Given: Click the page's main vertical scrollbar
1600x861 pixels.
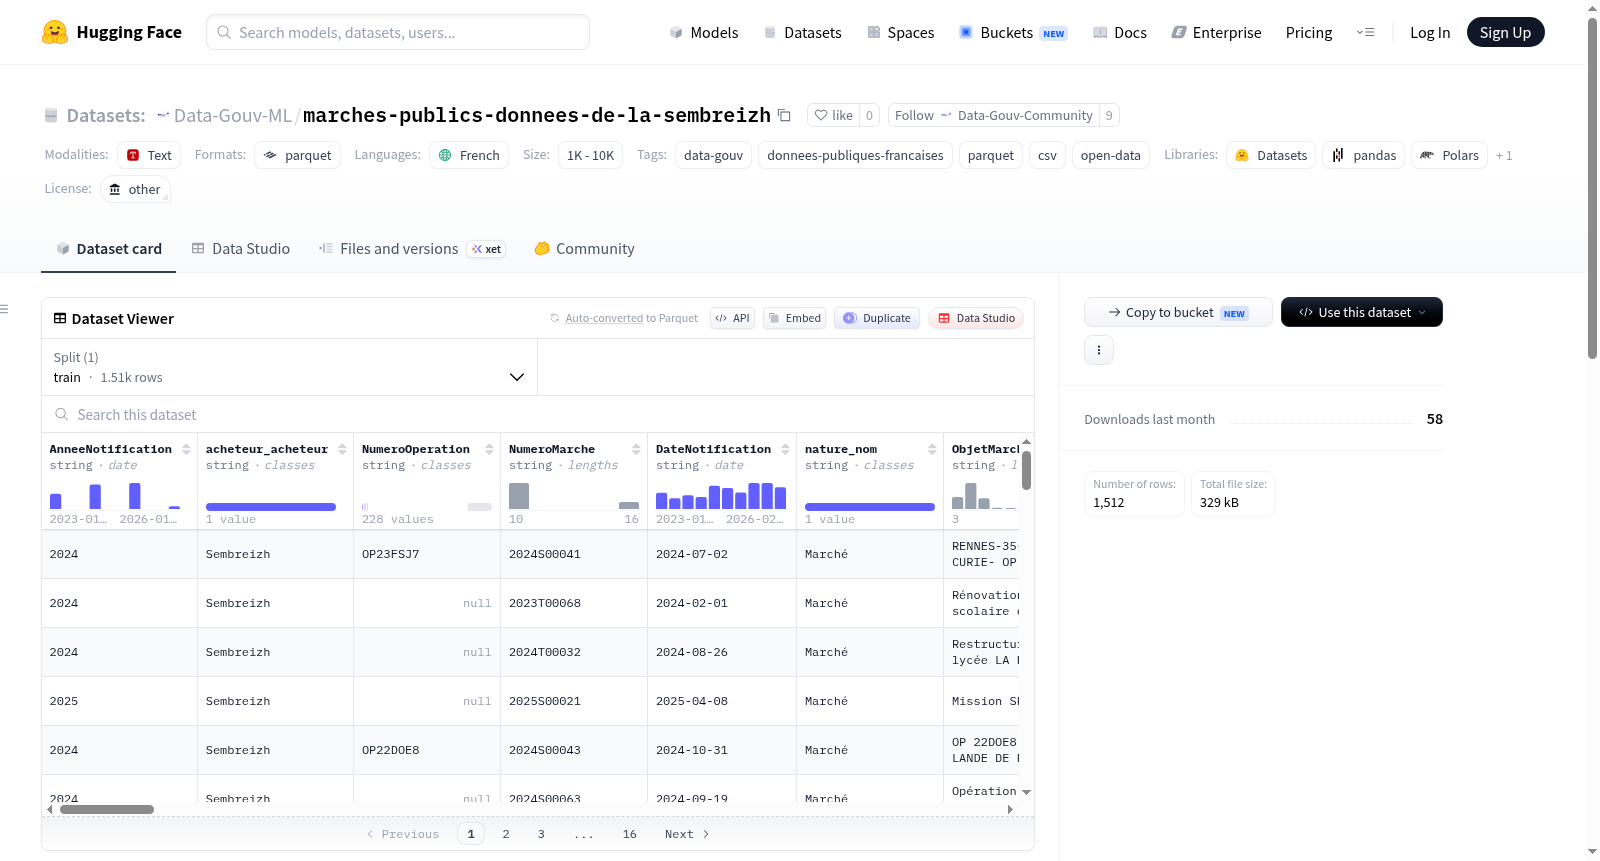Looking at the screenshot, I should coord(1592,188).
